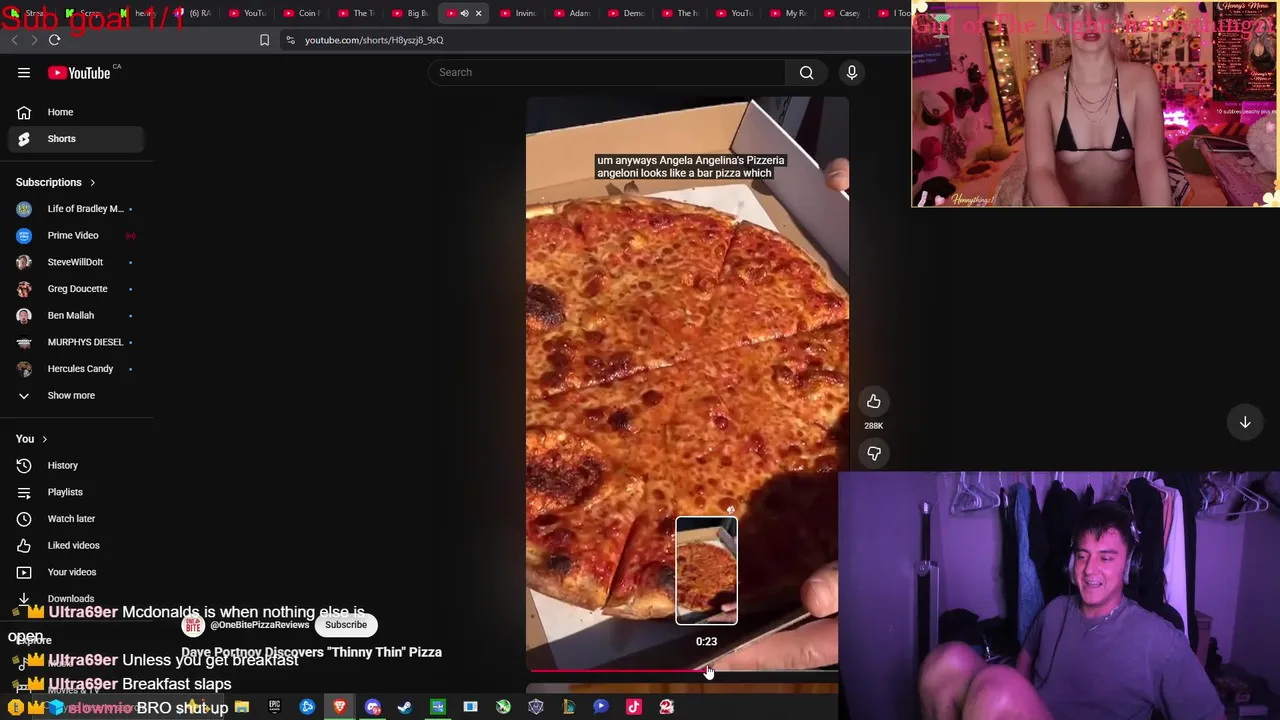This screenshot has width=1280, height=720.
Task: Open Life of Bradley M... subscription
Action: pos(78,209)
